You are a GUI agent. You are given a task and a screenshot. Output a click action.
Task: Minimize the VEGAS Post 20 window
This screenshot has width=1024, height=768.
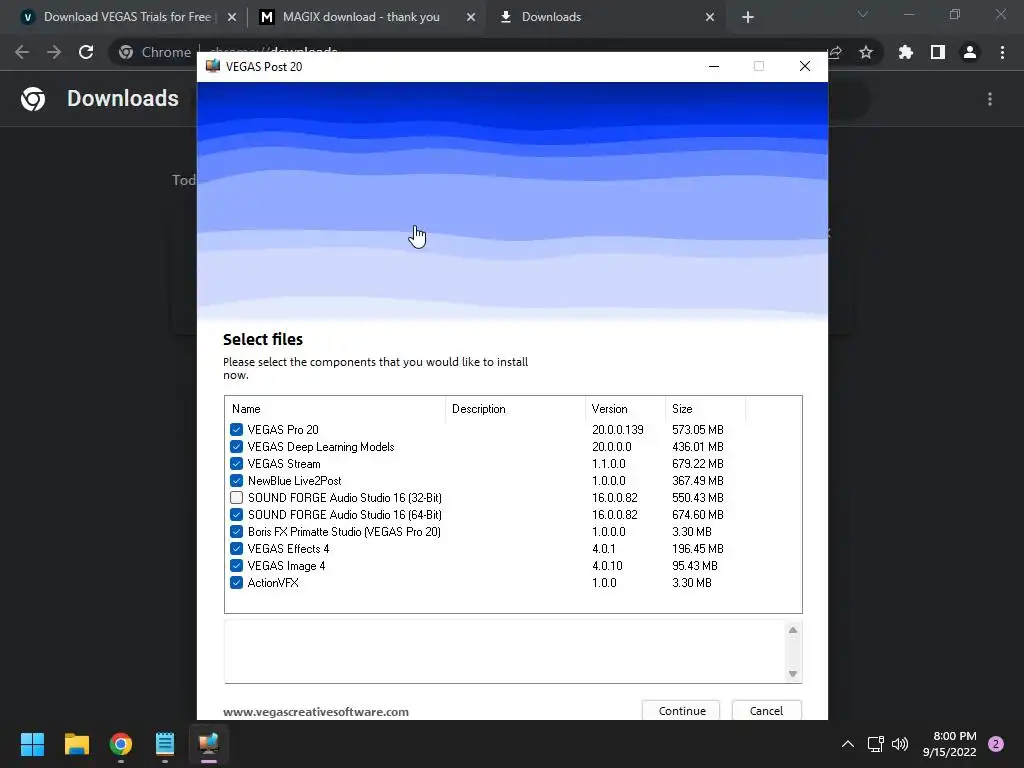(x=714, y=66)
